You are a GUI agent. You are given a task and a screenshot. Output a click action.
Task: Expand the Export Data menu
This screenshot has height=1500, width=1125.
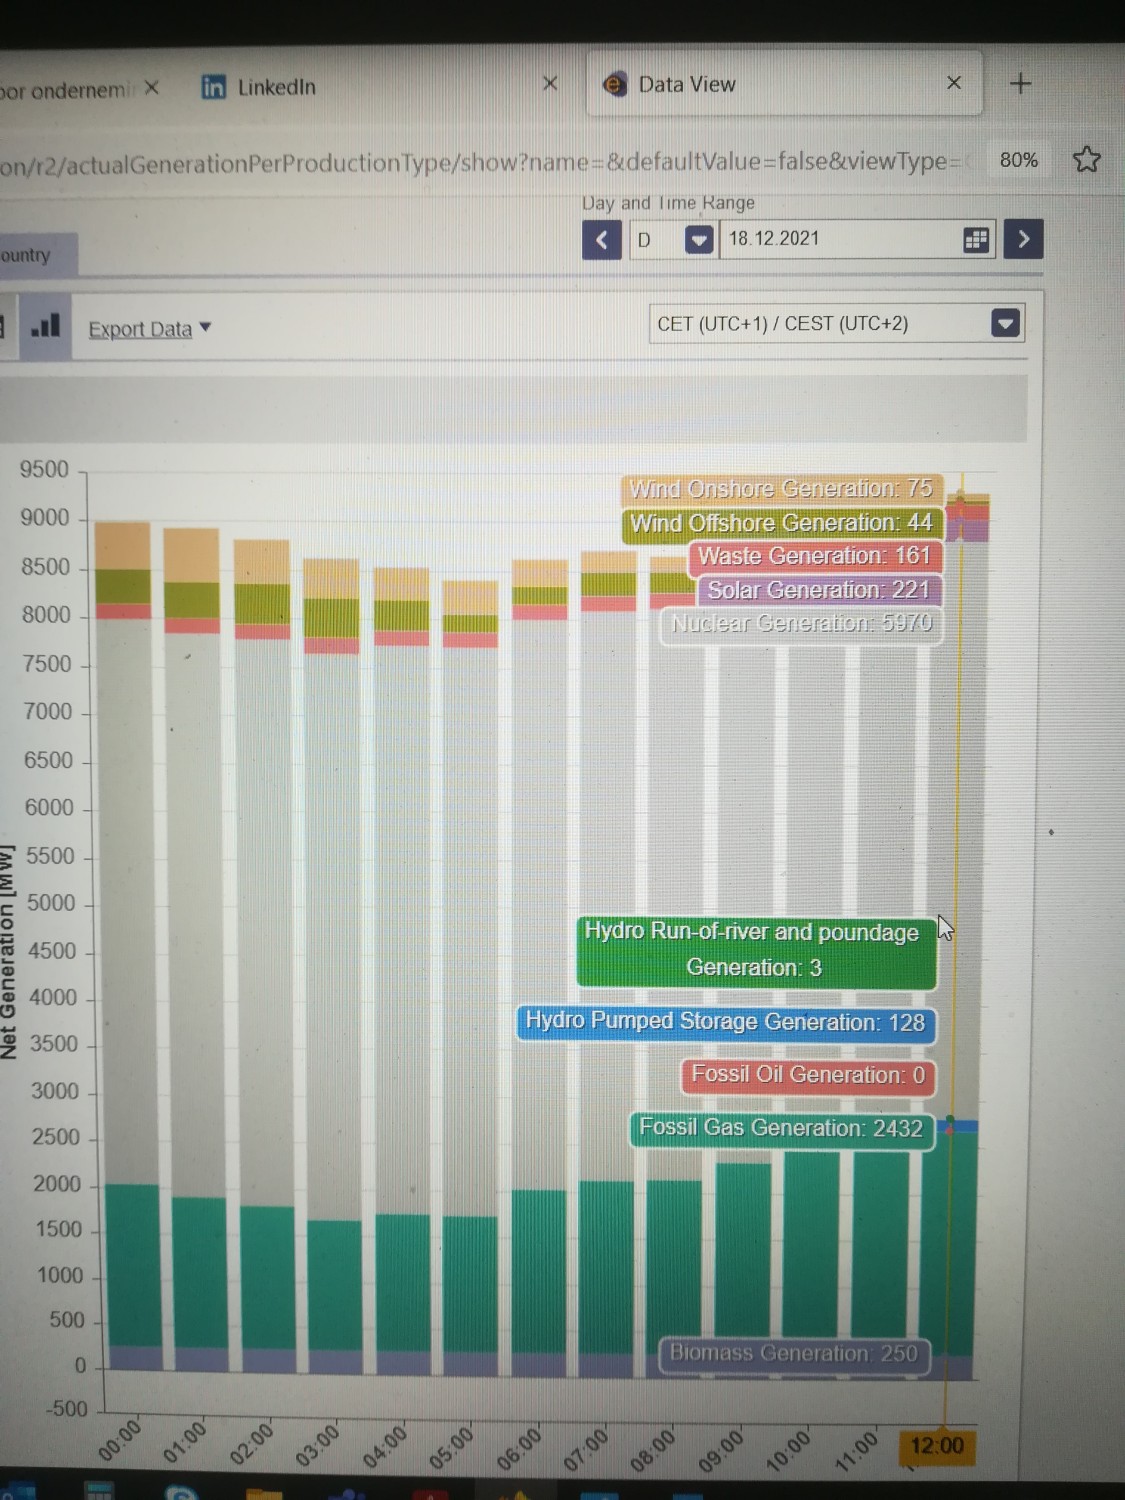[x=149, y=329]
